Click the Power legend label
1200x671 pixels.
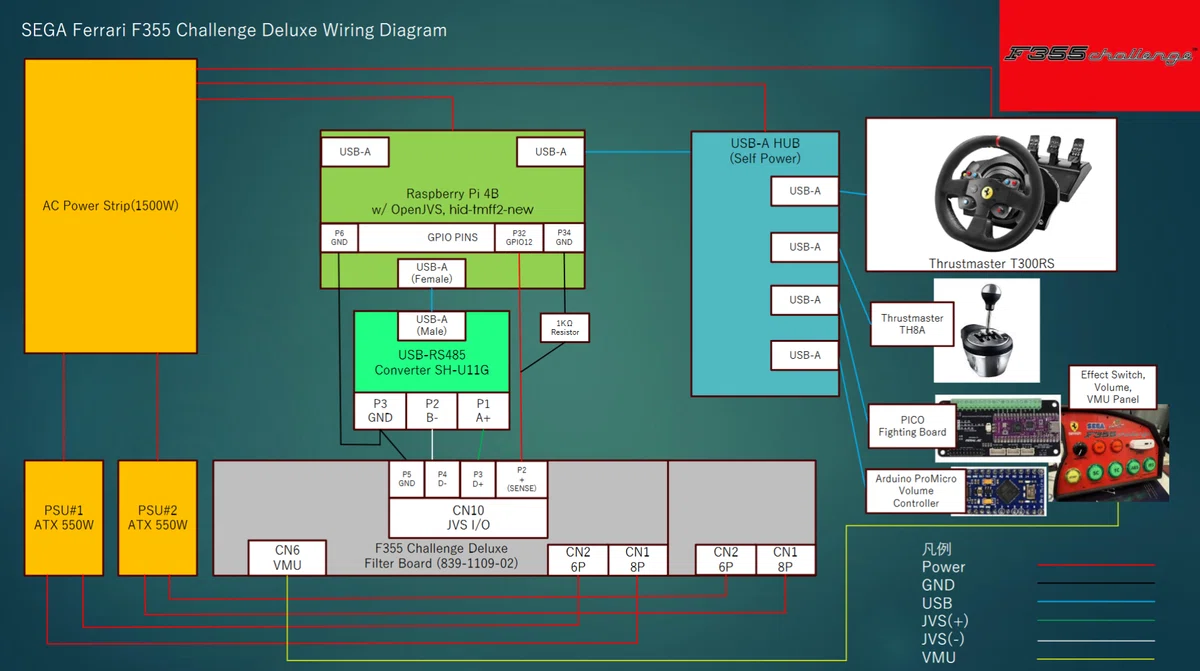(x=944, y=567)
